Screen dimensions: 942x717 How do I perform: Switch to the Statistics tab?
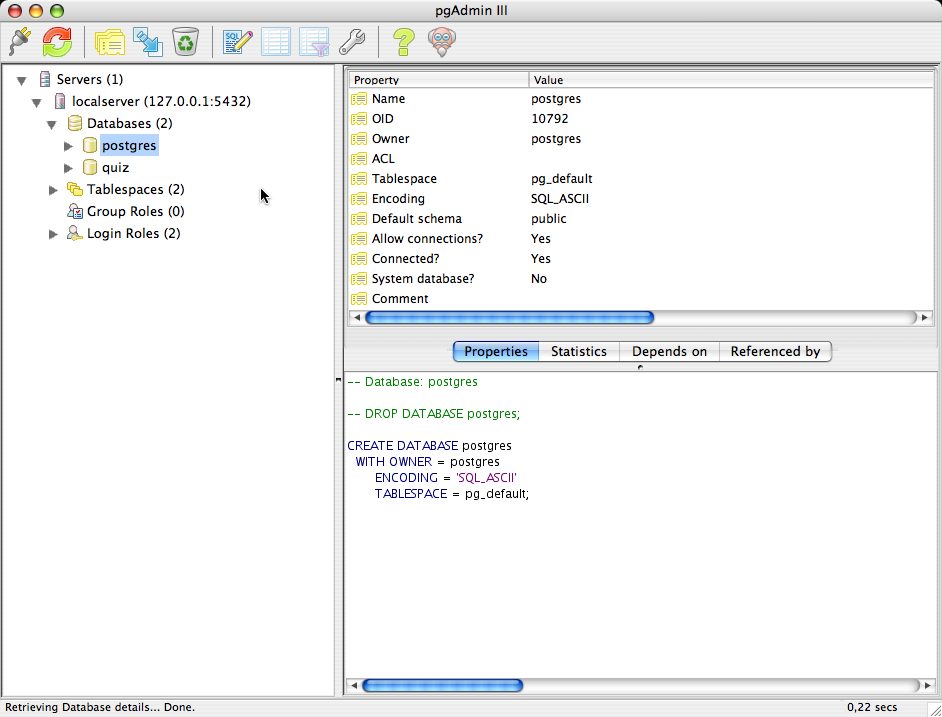tap(578, 351)
